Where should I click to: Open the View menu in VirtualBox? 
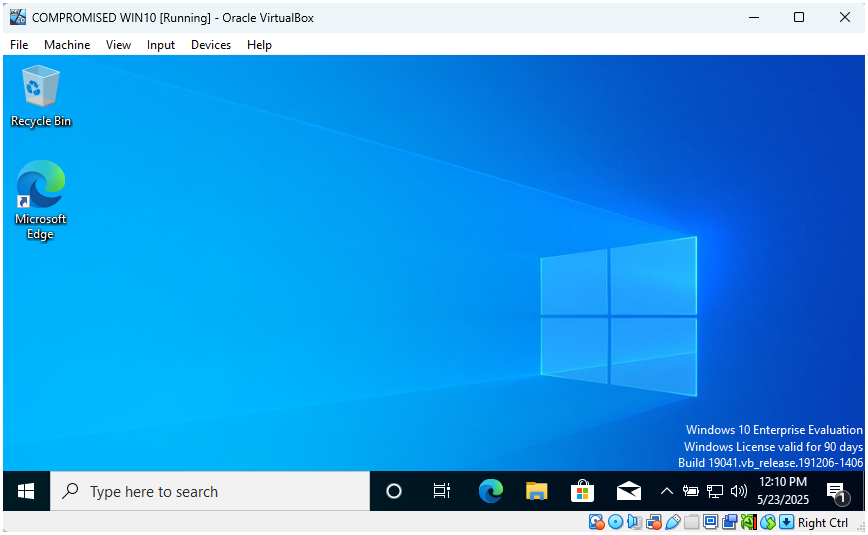click(x=118, y=45)
